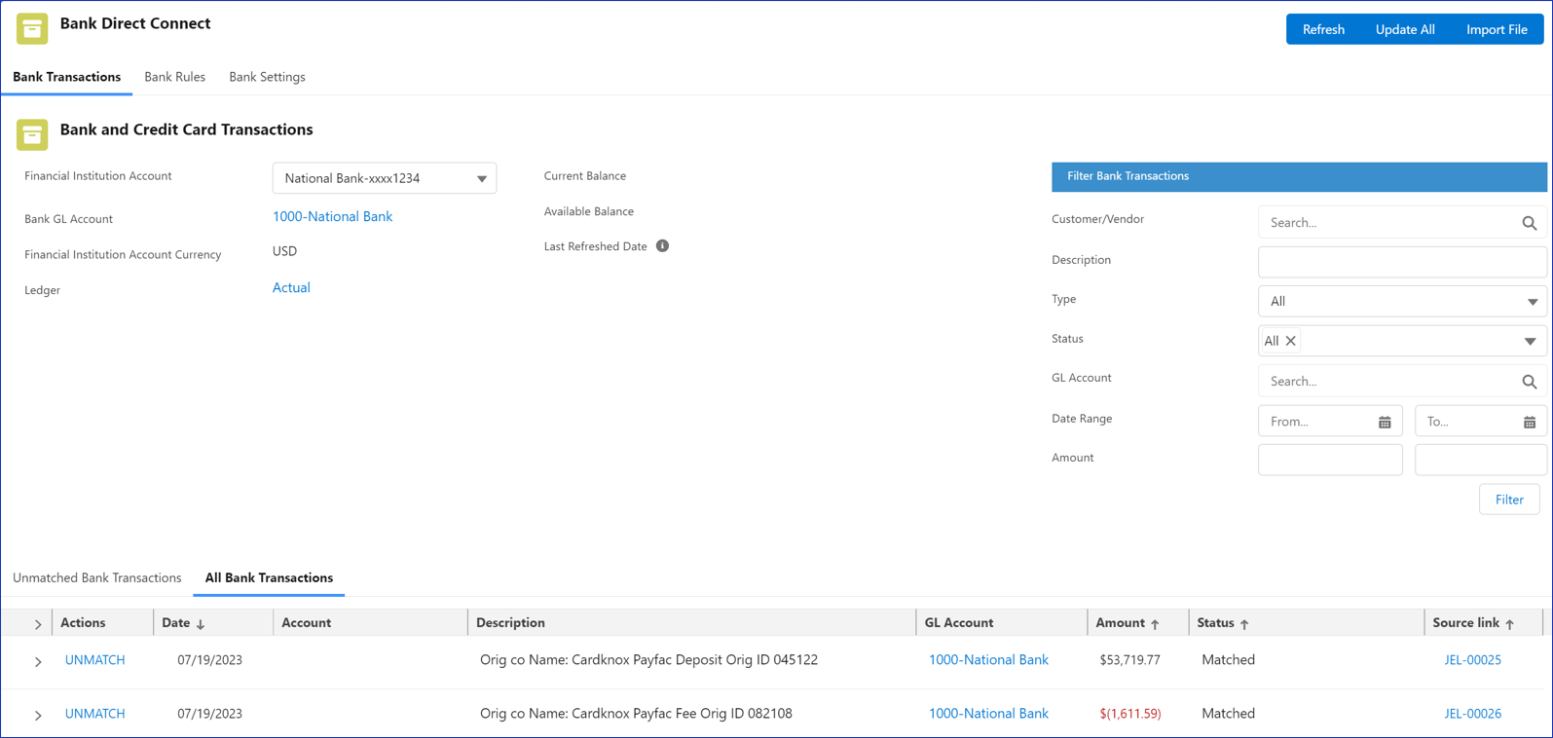Open the Actual ledger link
The image size is (1553, 738).
pos(292,287)
